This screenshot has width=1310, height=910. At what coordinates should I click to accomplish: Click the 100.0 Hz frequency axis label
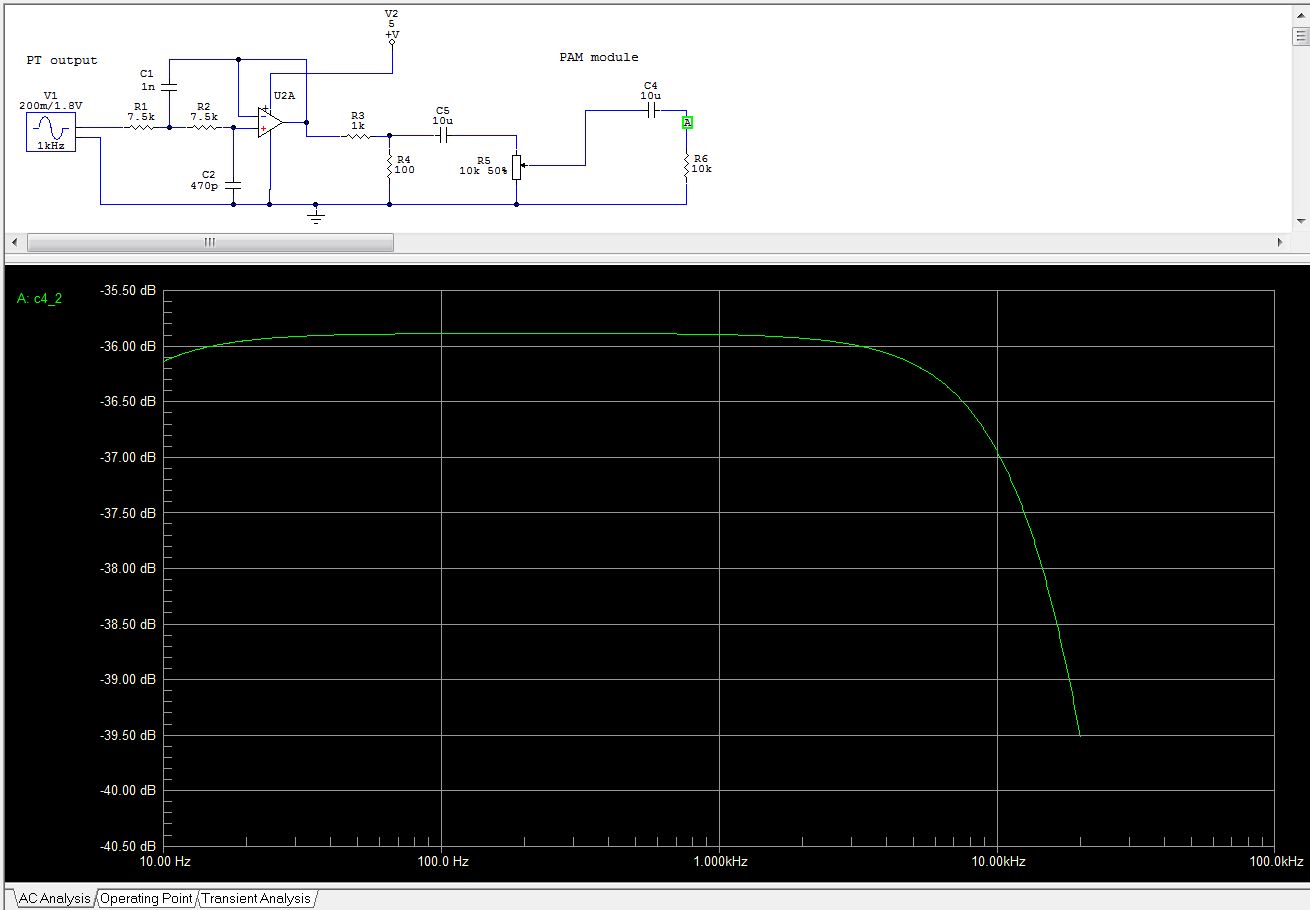441,861
